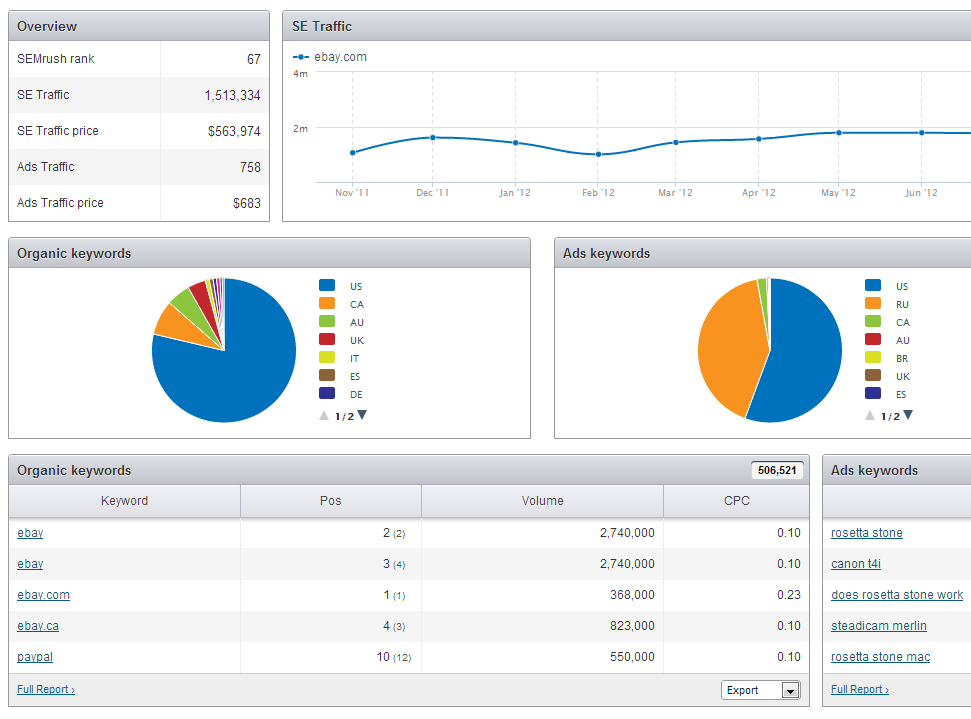Open Ads keywords Full Report
This screenshot has height=719, width=971.
(x=860, y=689)
